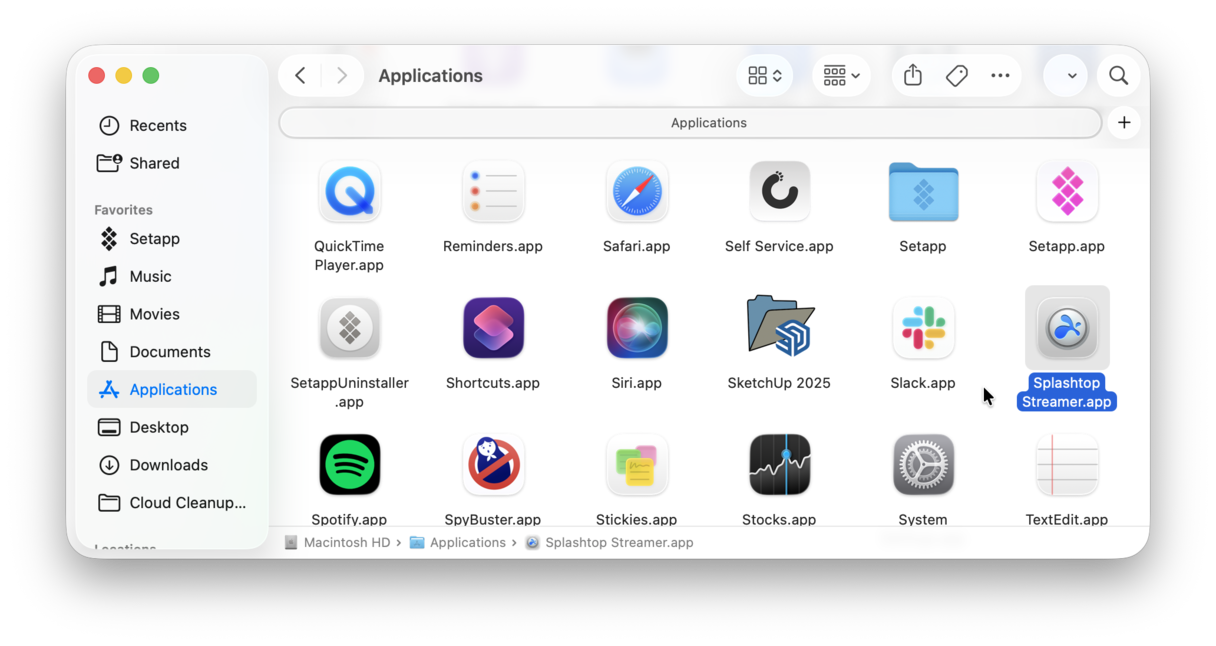Click the "Self Service.app" name label

point(779,246)
